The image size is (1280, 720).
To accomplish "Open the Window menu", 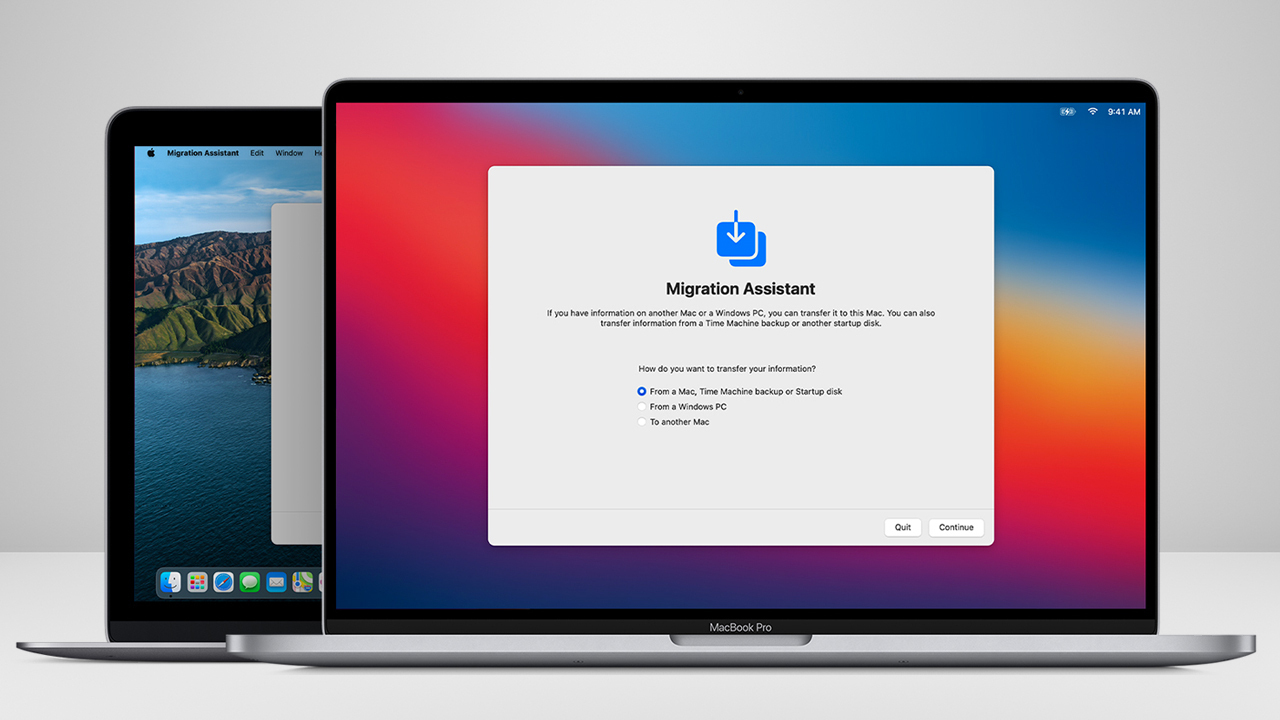I will click(x=289, y=152).
